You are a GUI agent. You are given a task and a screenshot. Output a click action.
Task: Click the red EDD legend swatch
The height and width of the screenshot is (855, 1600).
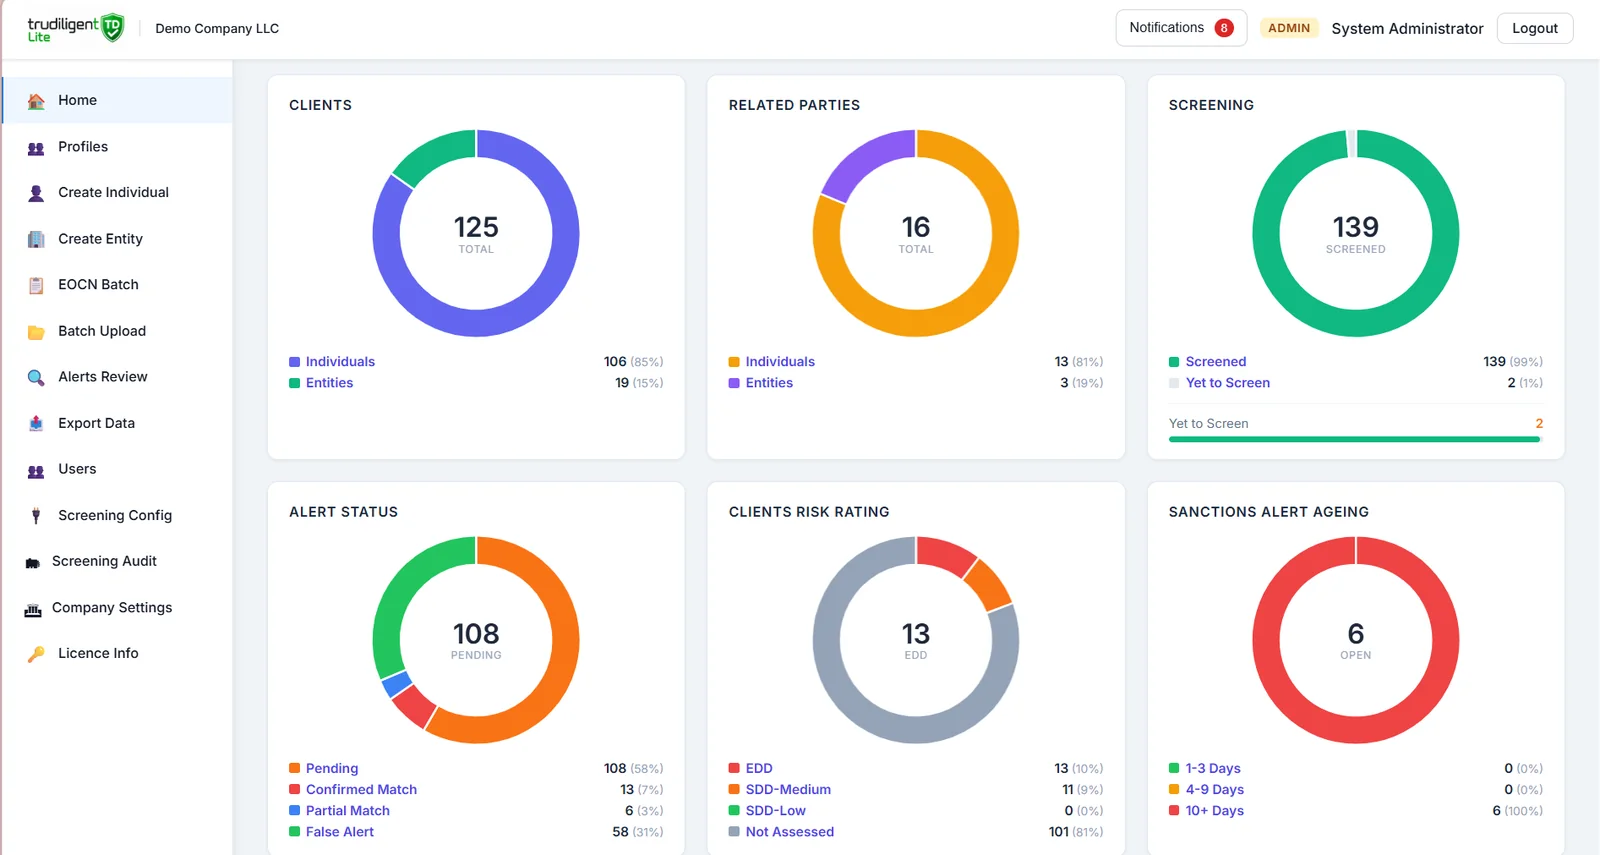734,769
